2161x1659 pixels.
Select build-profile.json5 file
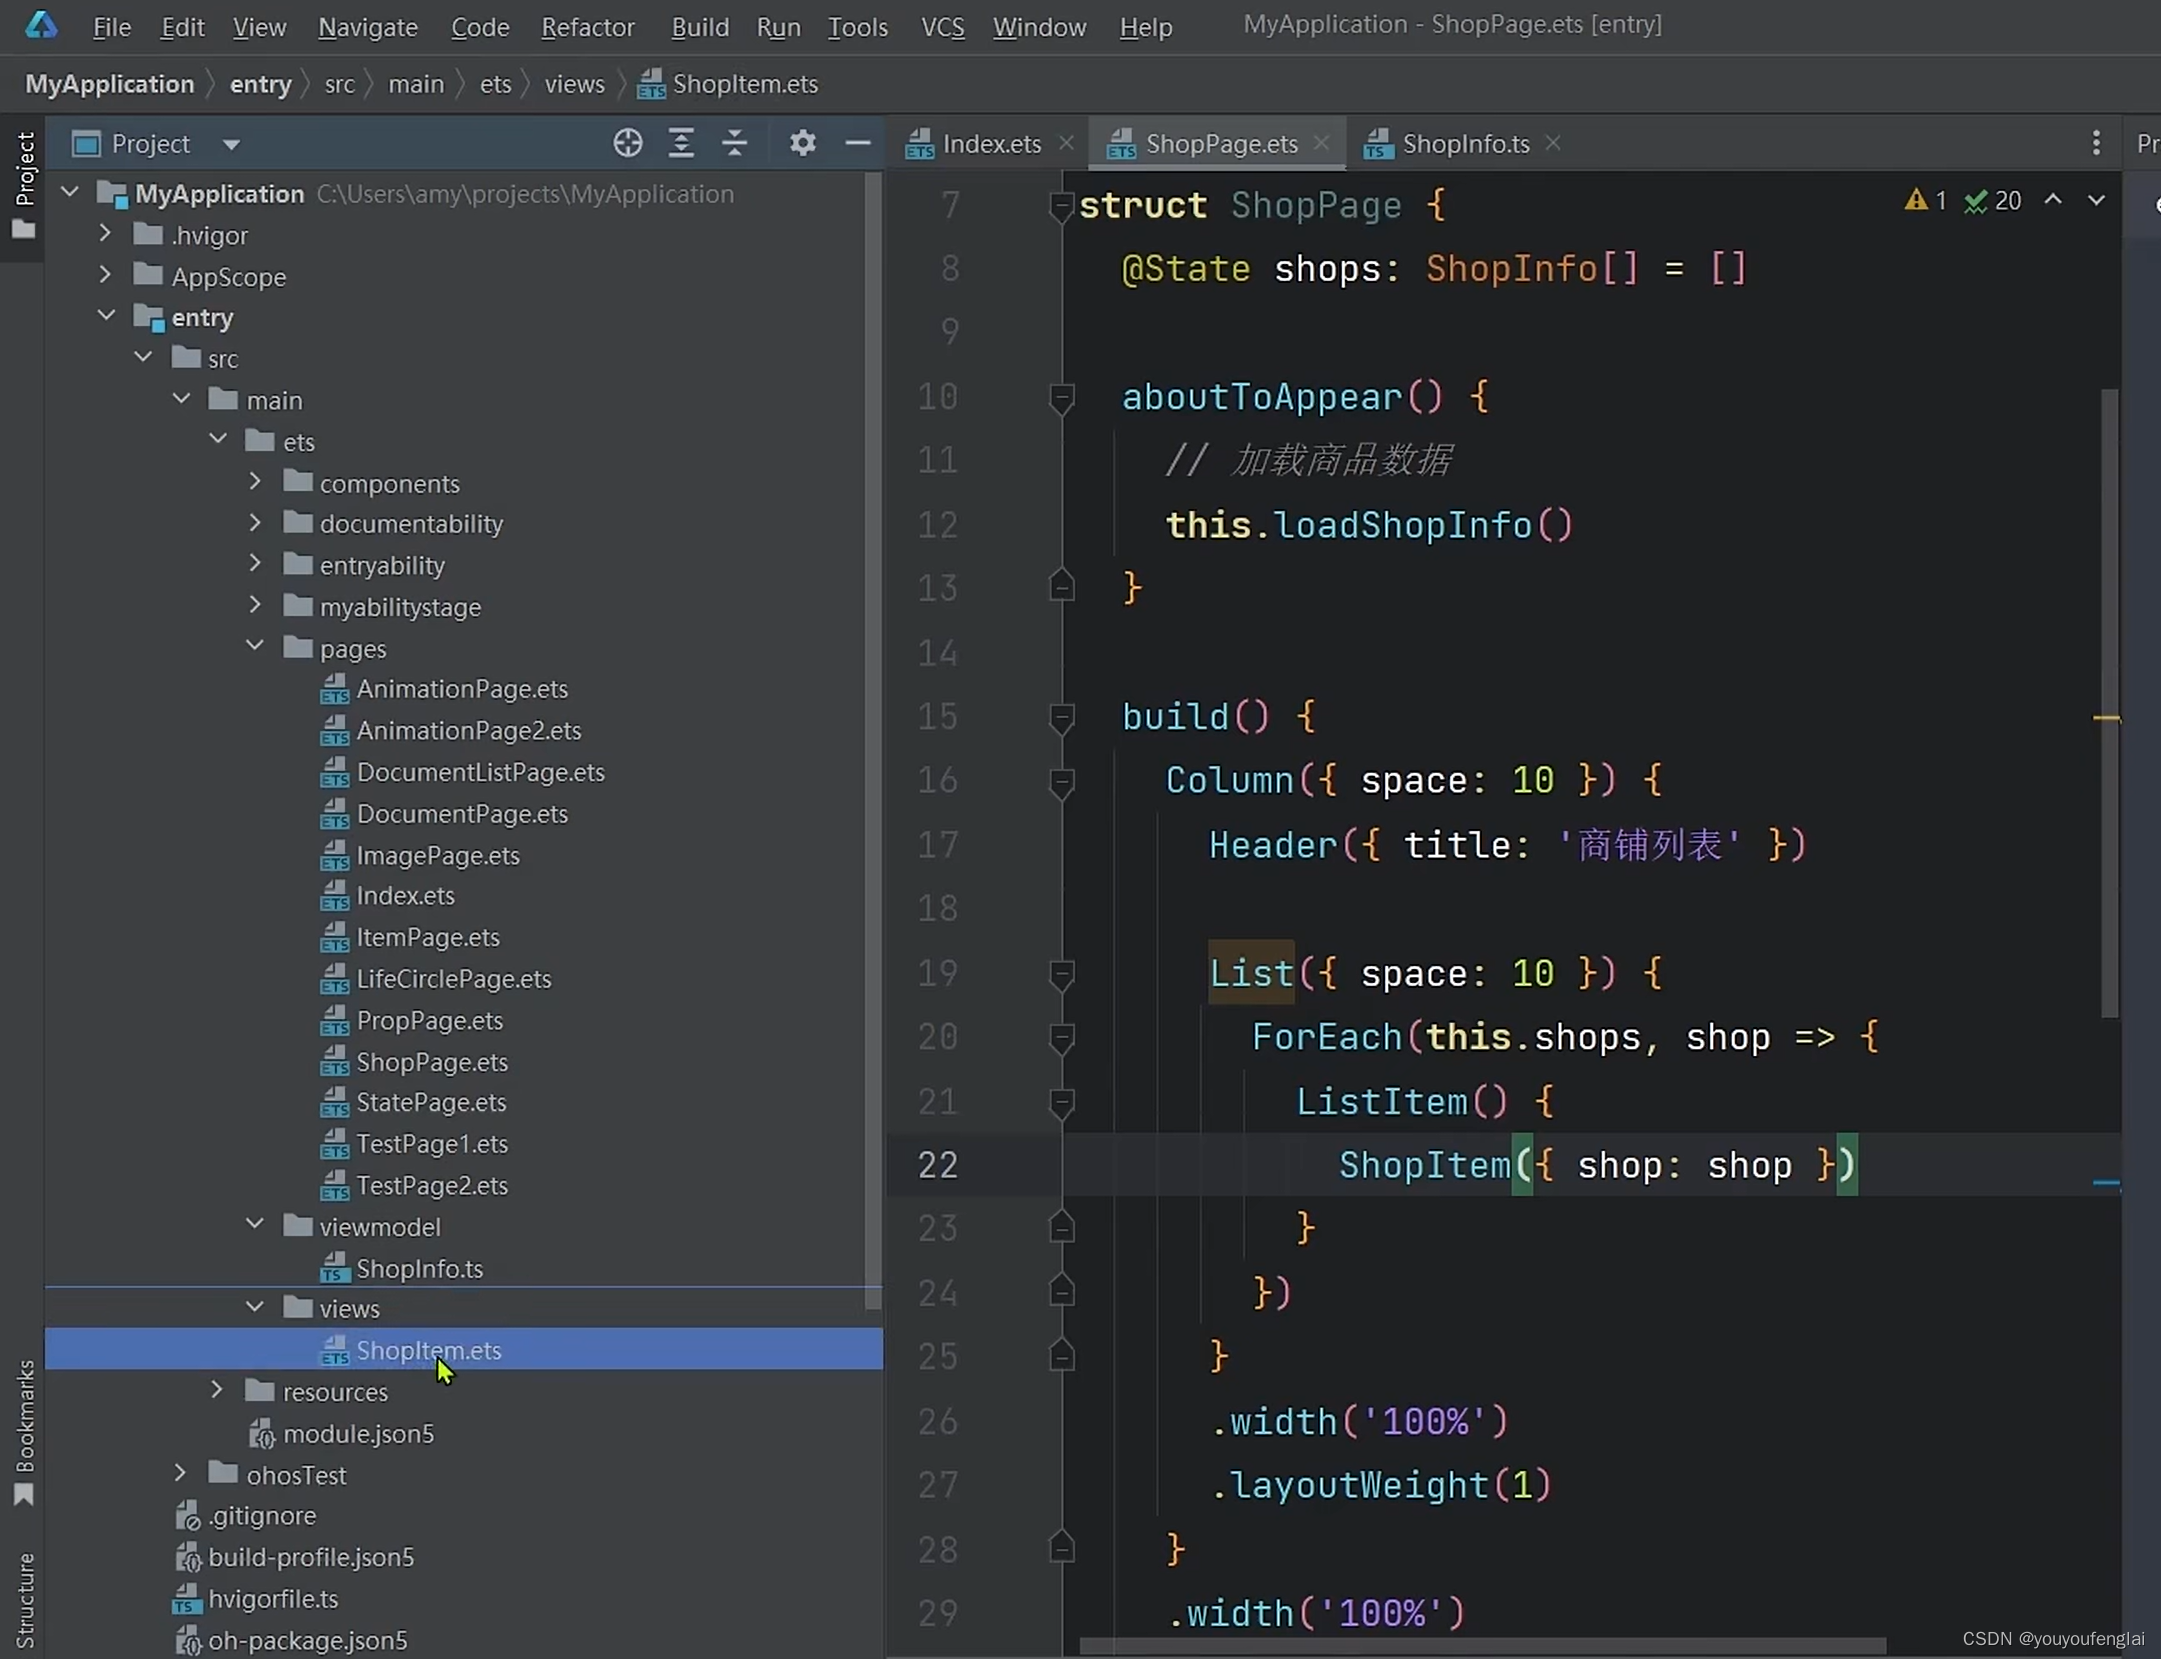pyautogui.click(x=311, y=1557)
